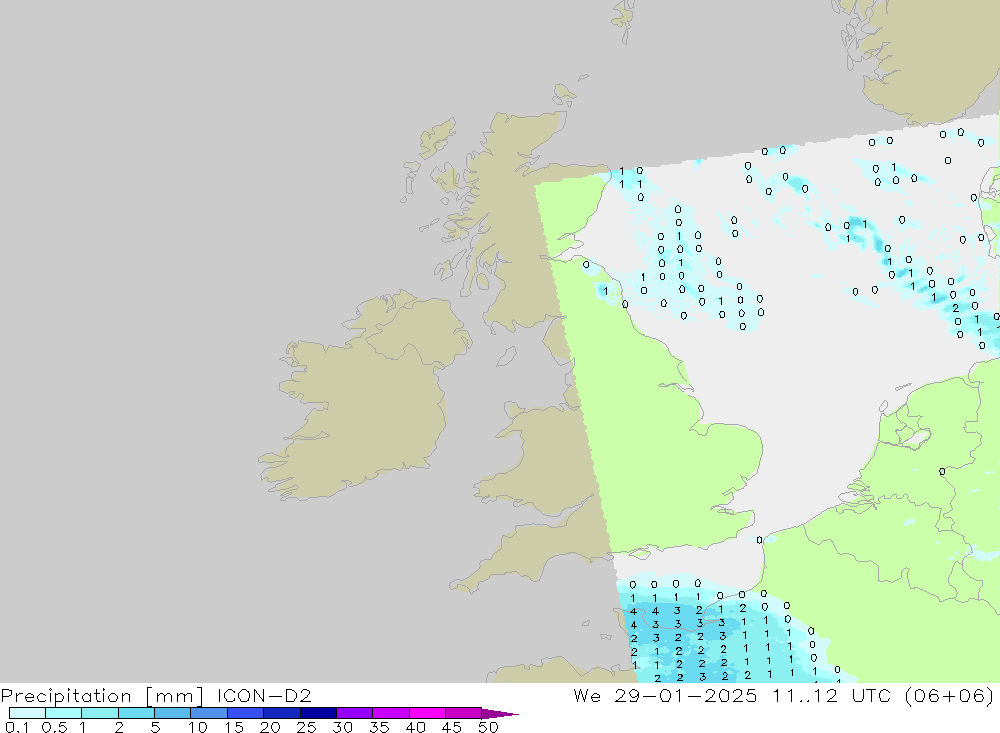Select the 5–10 mm legend color swatch
Viewport: 1000px width, 733px height.
click(x=173, y=713)
